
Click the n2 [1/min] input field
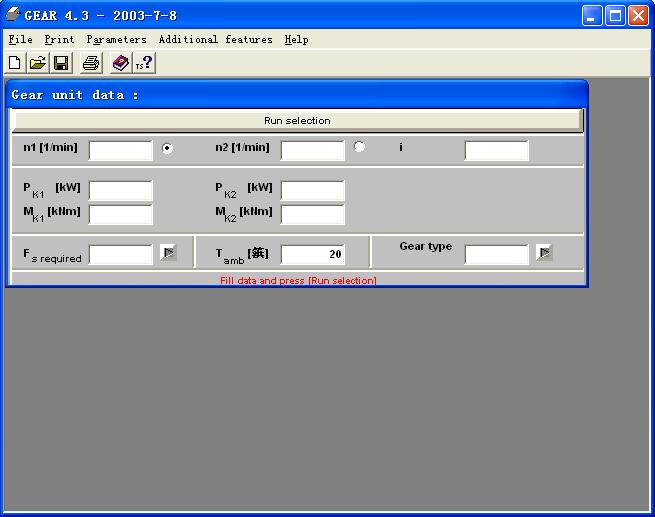(x=313, y=150)
